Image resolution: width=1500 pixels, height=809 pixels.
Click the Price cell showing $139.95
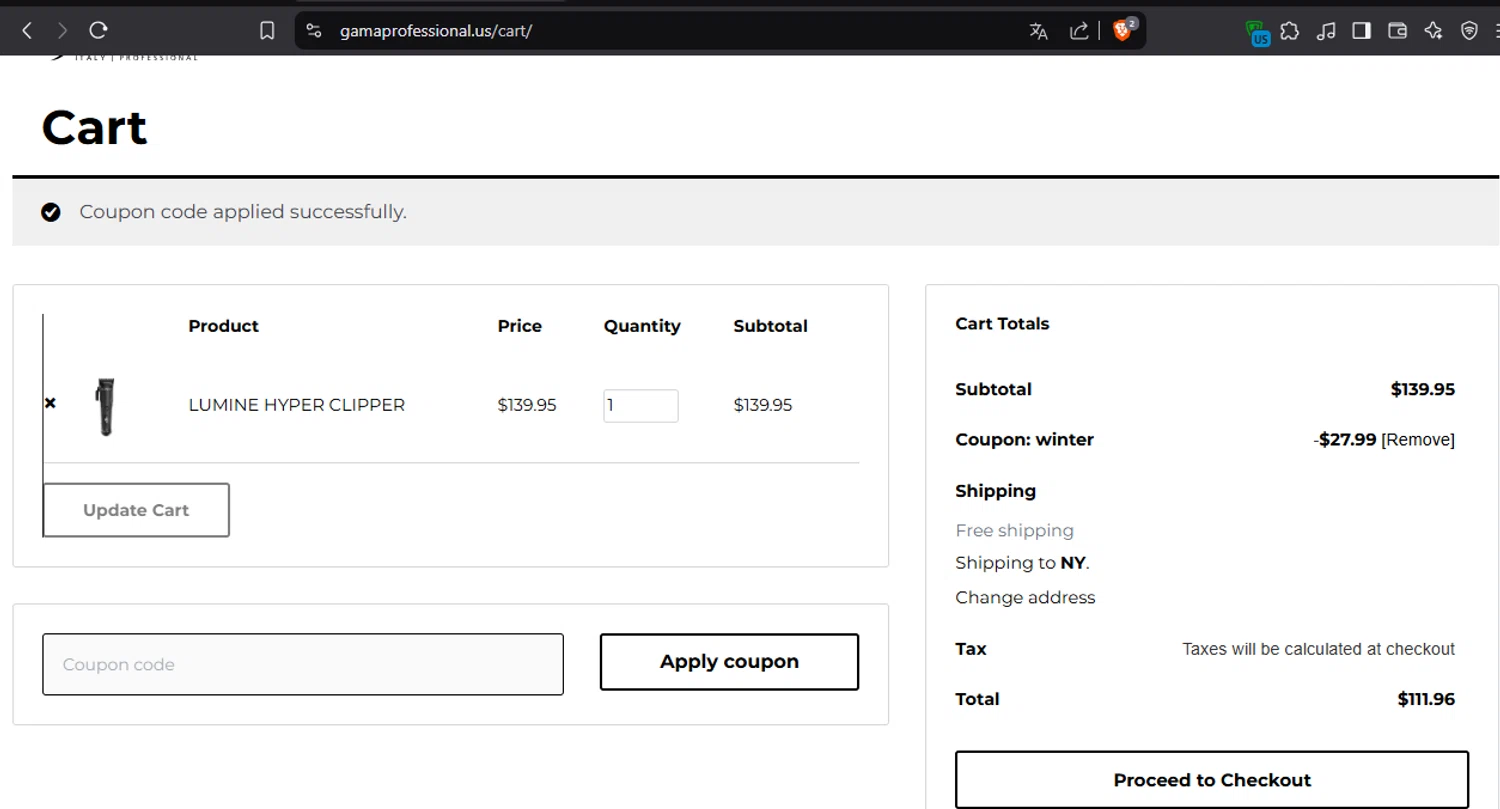tap(527, 405)
